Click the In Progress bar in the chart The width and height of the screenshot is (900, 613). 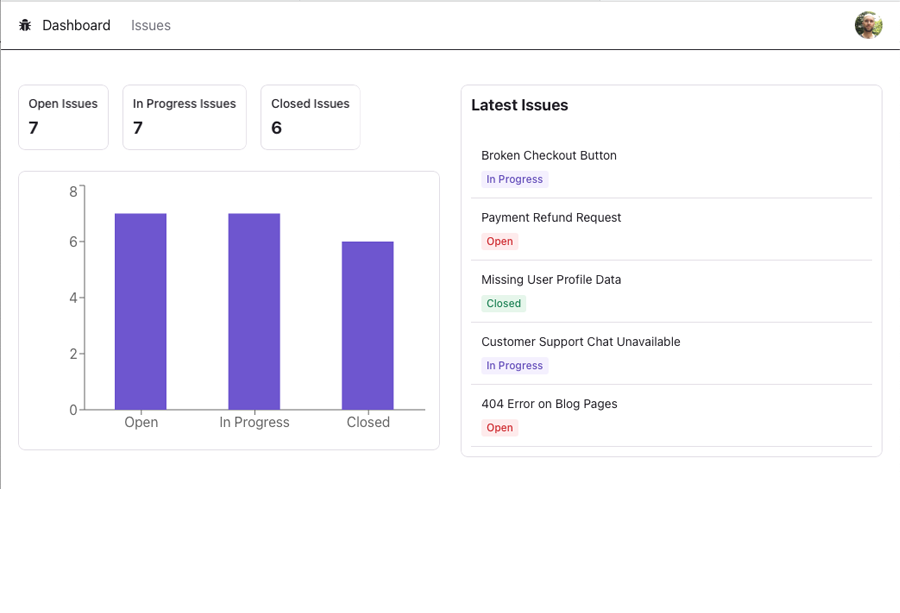coord(254,311)
